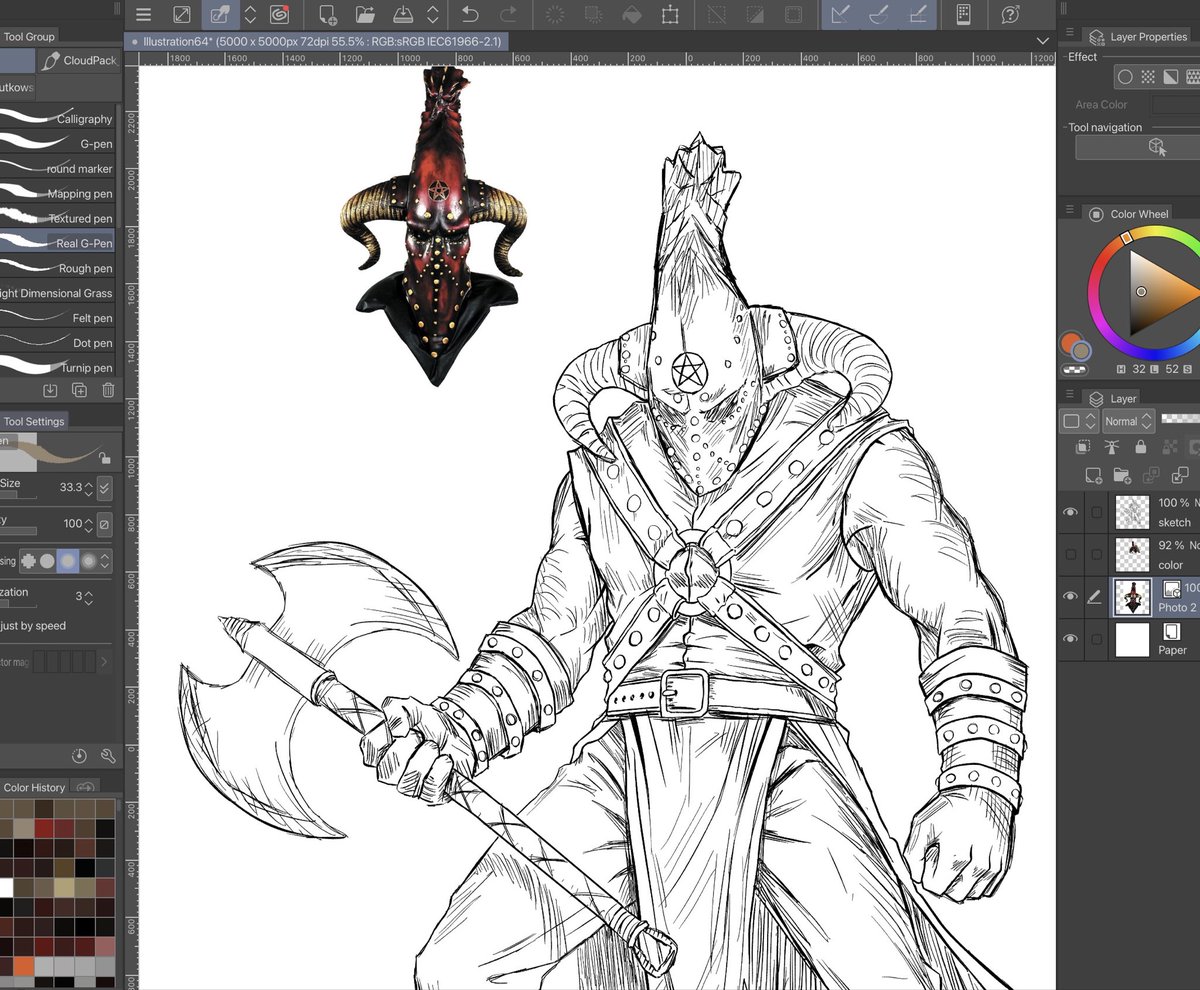The height and width of the screenshot is (990, 1200).
Task: Open the Color History tab
Action: [34, 787]
